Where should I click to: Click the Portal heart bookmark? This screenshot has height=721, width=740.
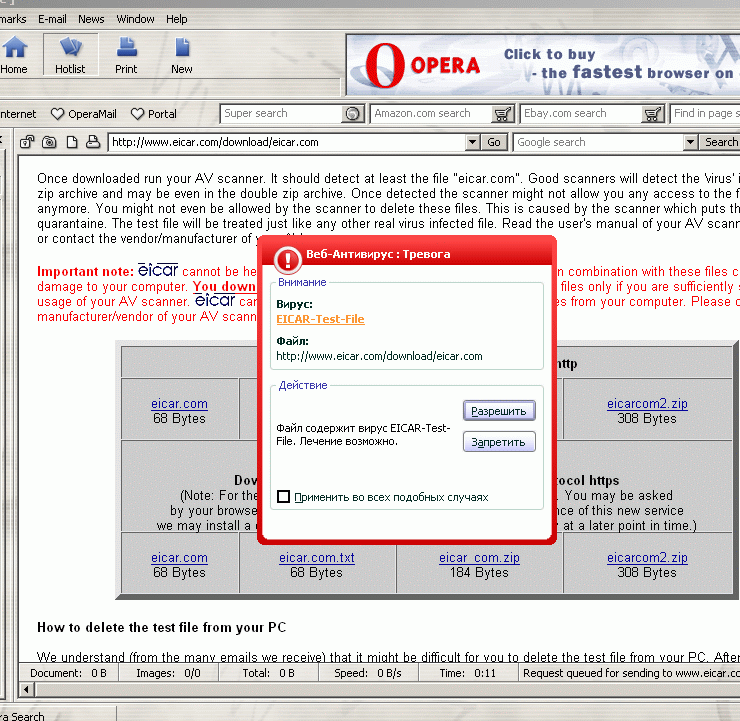pos(154,114)
